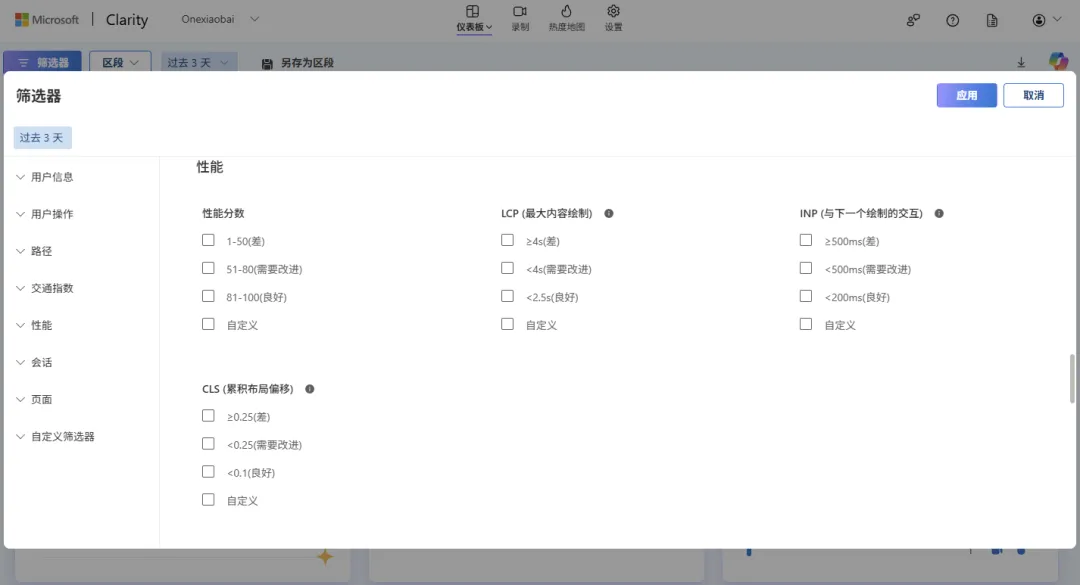This screenshot has width=1080, height=585.
Task: Expand the 自定义筛选器 section
Action: click(55, 437)
